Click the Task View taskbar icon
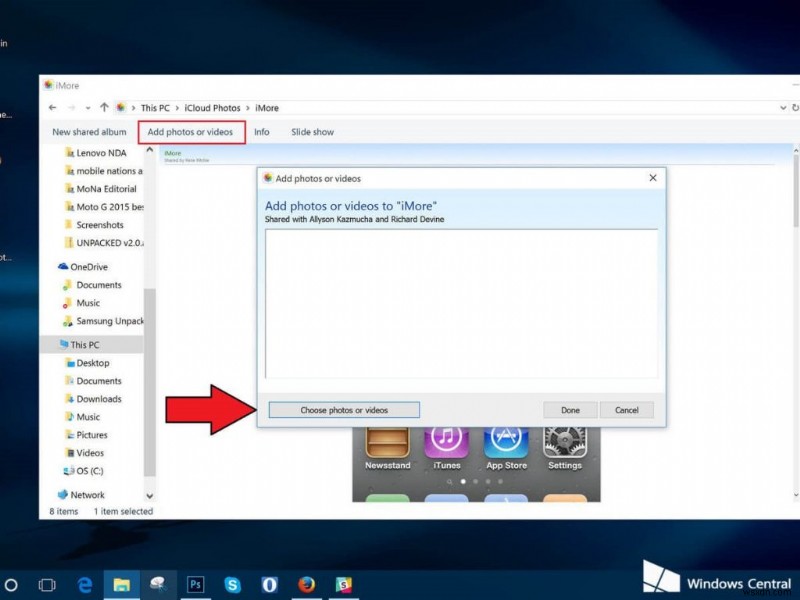 click(x=46, y=584)
